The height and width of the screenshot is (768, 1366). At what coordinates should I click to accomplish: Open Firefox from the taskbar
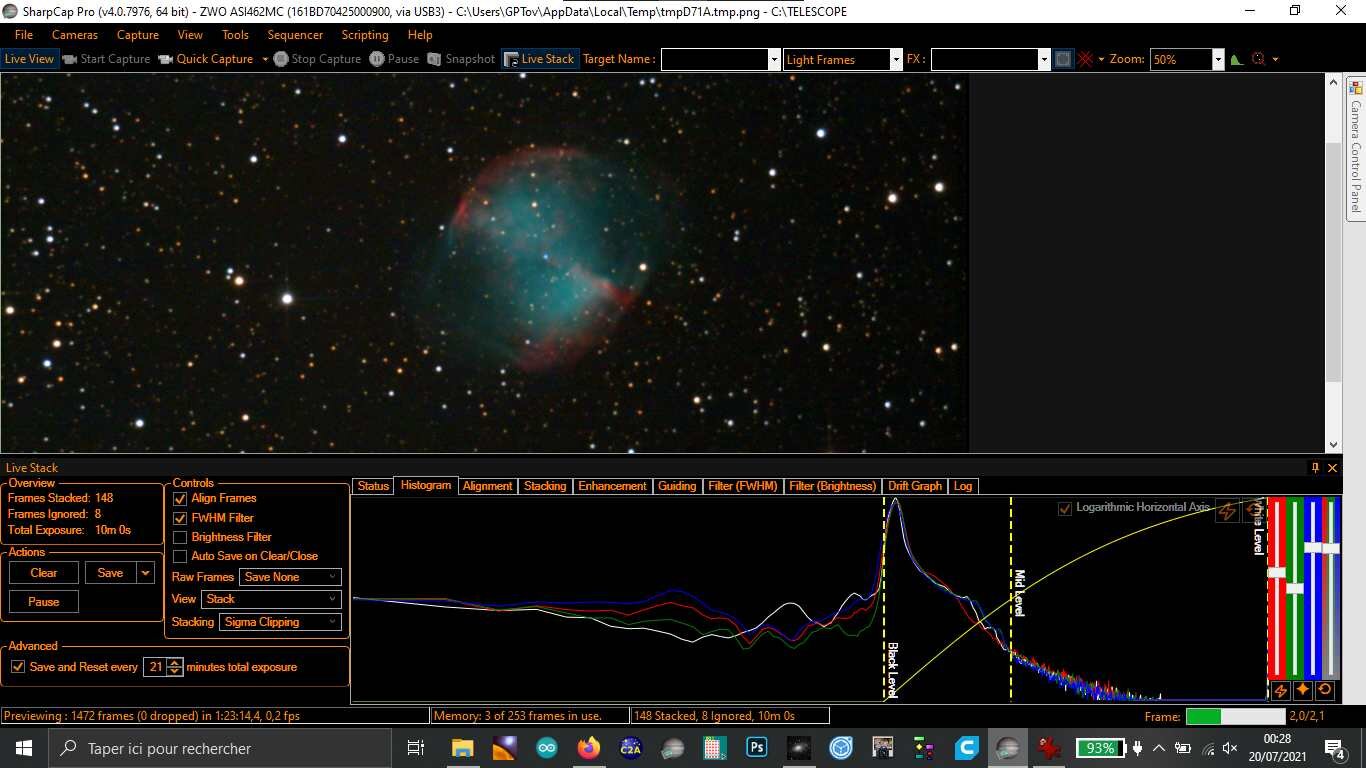[589, 748]
